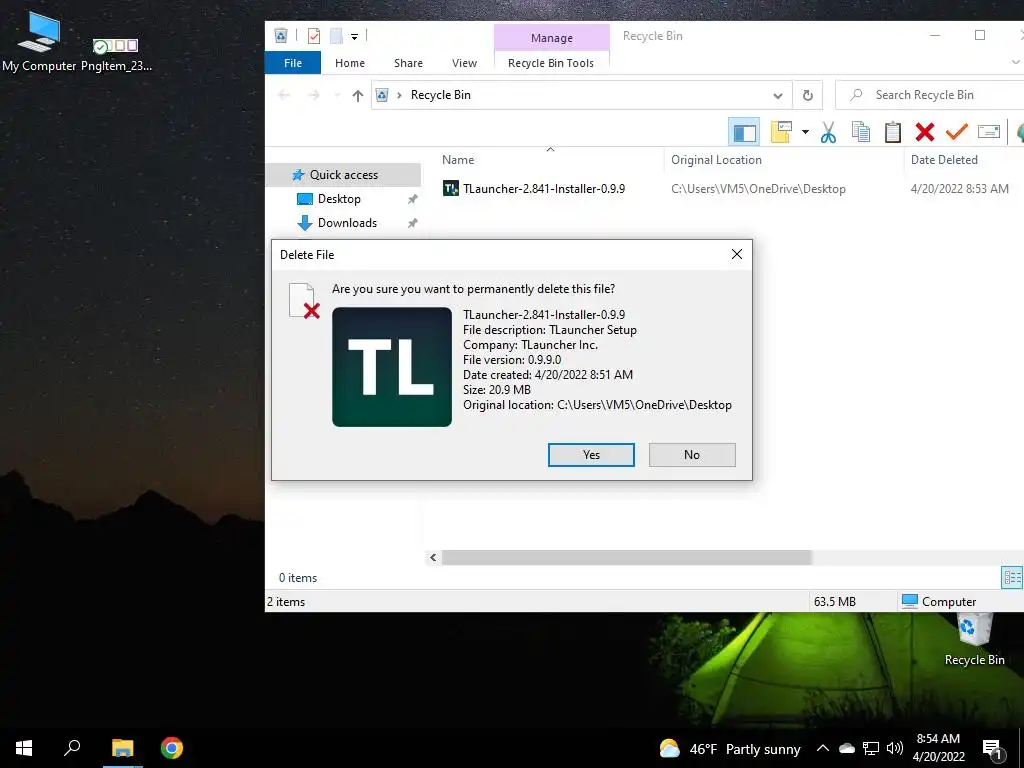This screenshot has width=1024, height=768.
Task: Open the Windows Start menu
Action: (x=24, y=748)
